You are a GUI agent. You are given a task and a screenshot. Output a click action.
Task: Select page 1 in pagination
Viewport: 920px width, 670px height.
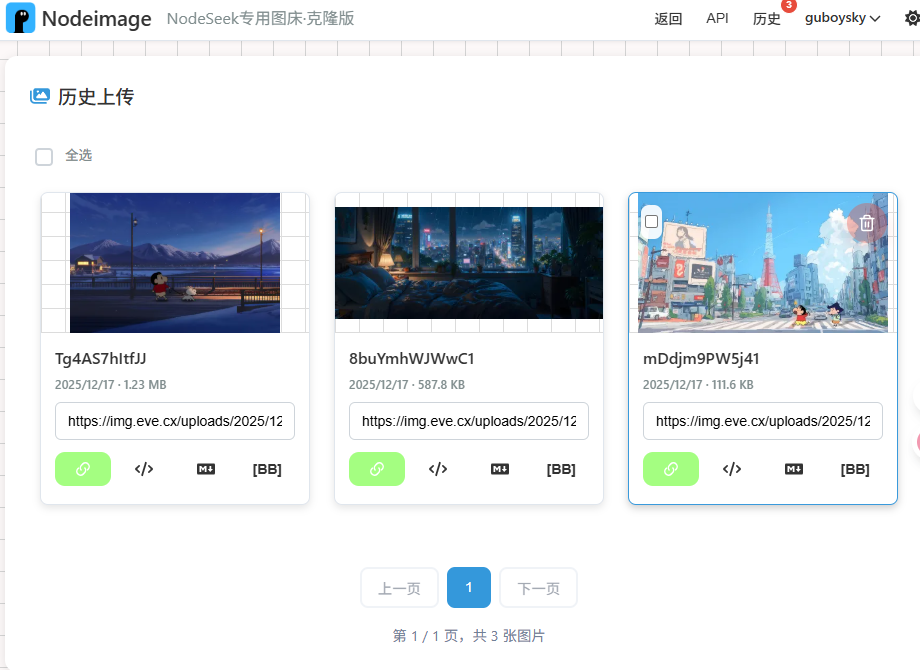click(469, 587)
